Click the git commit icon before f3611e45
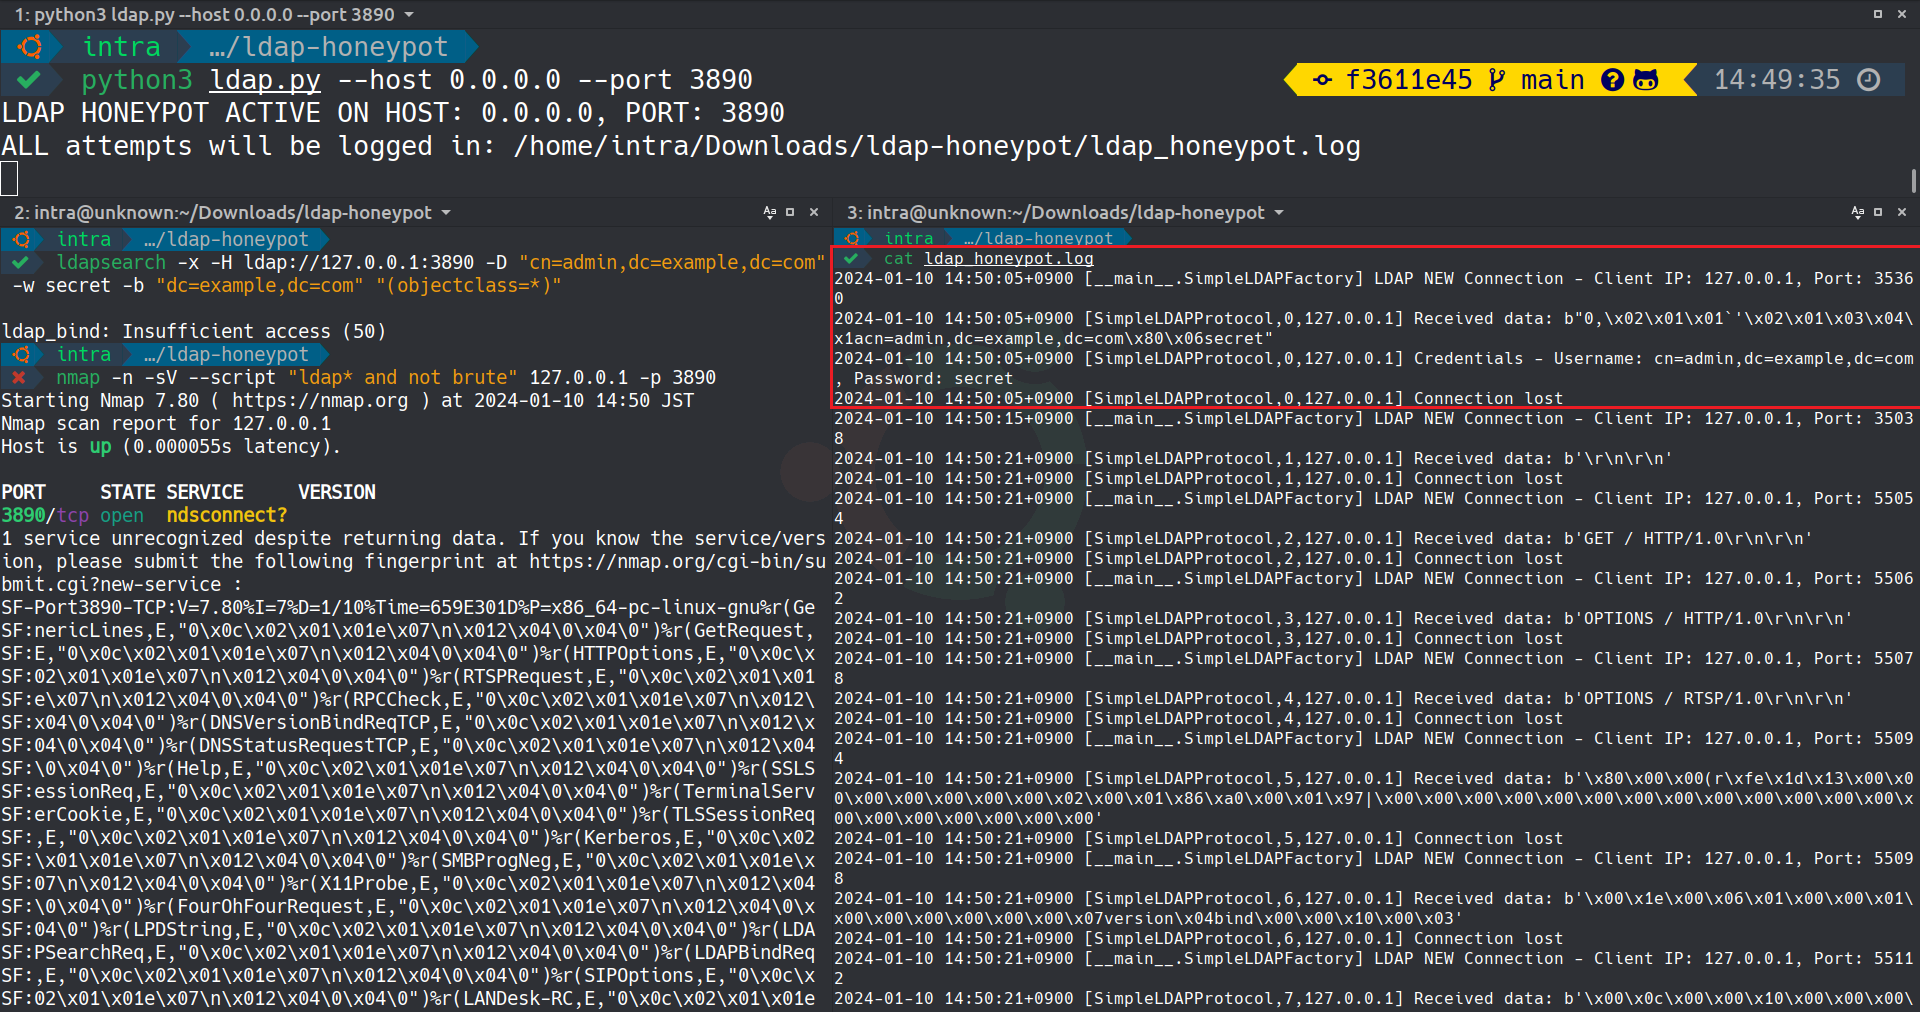Screen dimensions: 1920x1012 1322,80
